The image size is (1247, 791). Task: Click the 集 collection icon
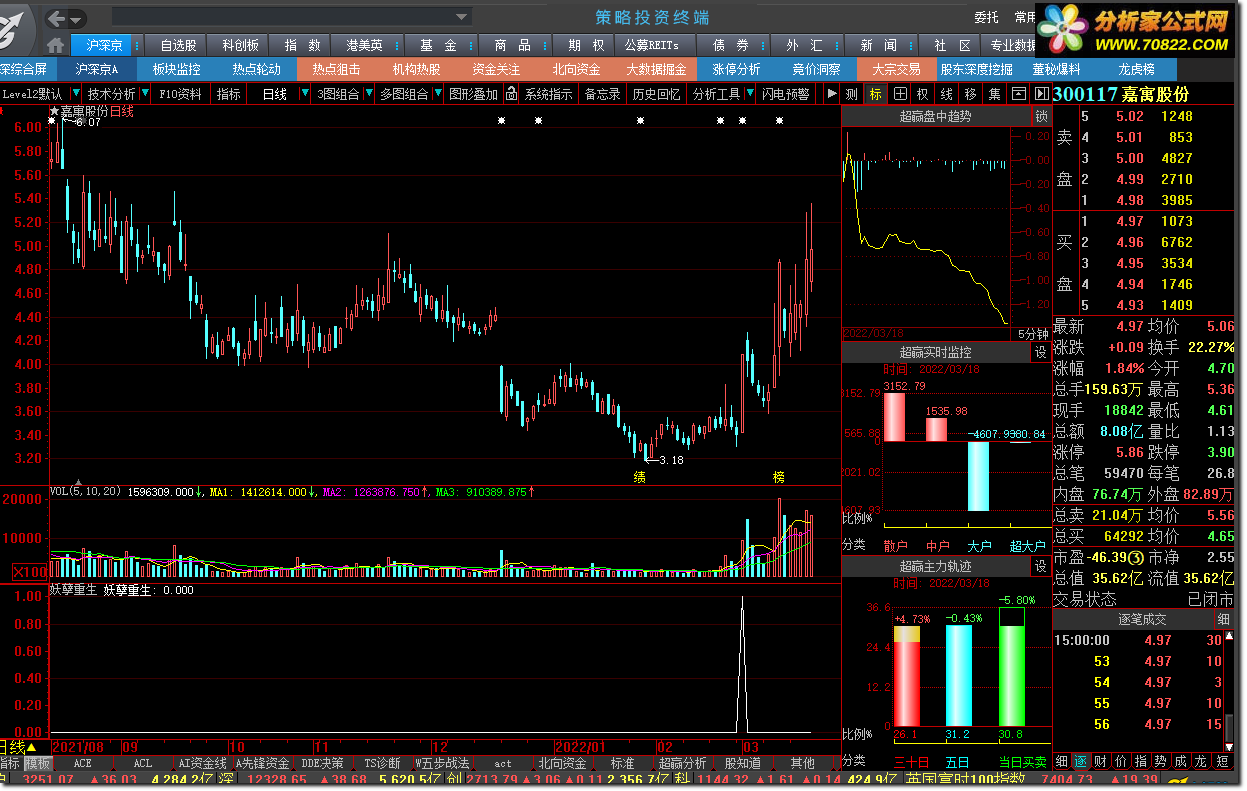(994, 94)
